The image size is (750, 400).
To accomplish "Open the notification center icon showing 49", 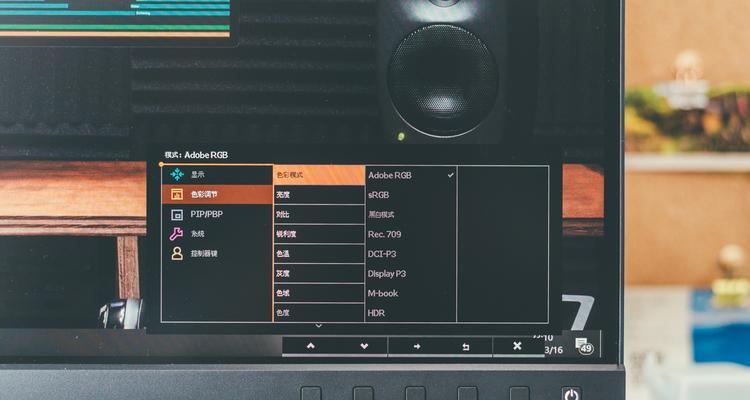I will point(585,345).
